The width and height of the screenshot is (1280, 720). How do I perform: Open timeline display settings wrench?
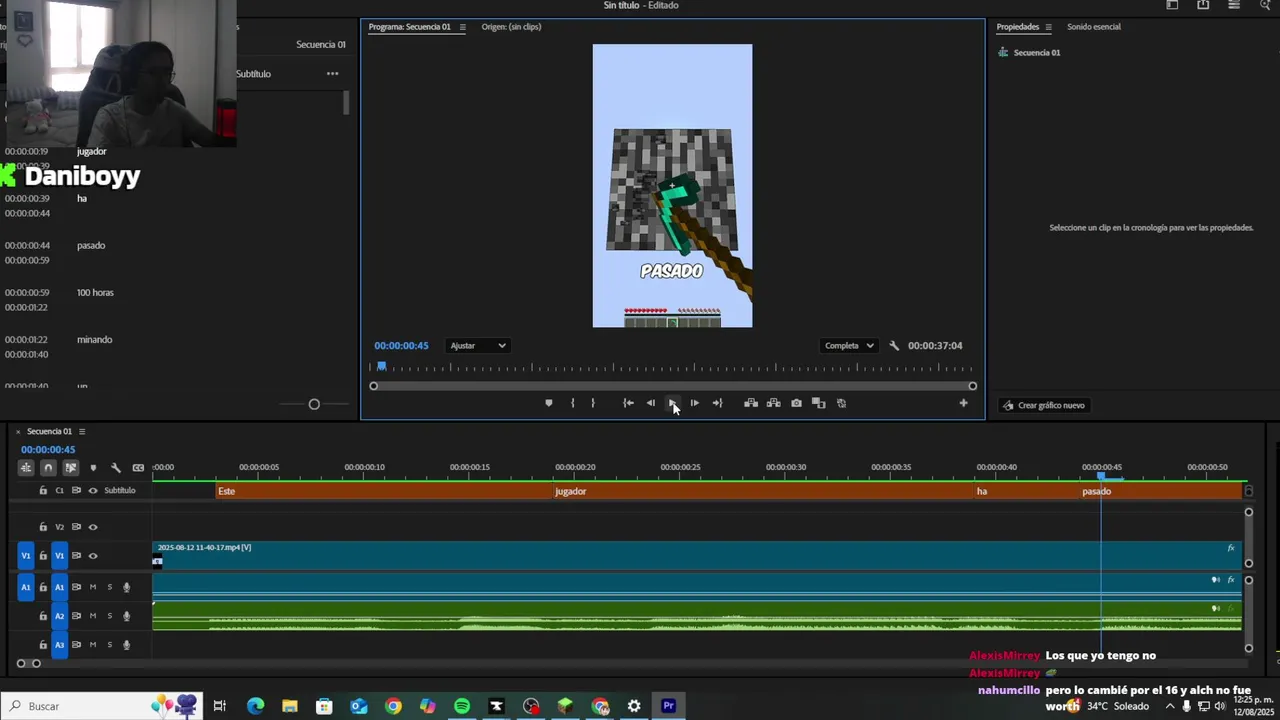click(x=116, y=468)
